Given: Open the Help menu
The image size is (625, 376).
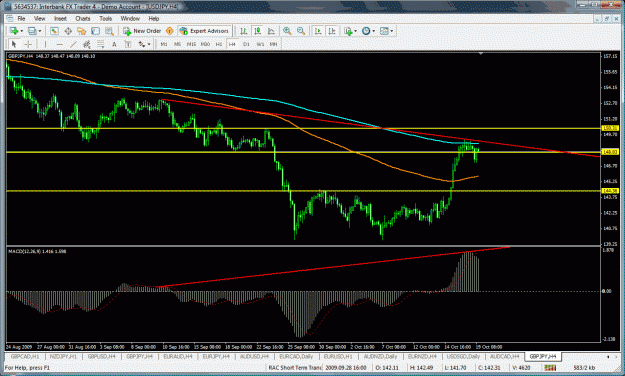Looking at the screenshot, I should tap(154, 18).
